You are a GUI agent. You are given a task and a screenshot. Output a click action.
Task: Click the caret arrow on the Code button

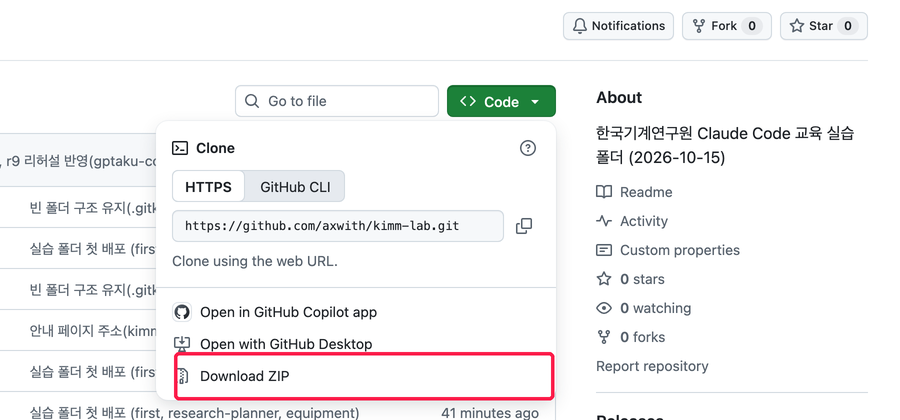point(535,102)
